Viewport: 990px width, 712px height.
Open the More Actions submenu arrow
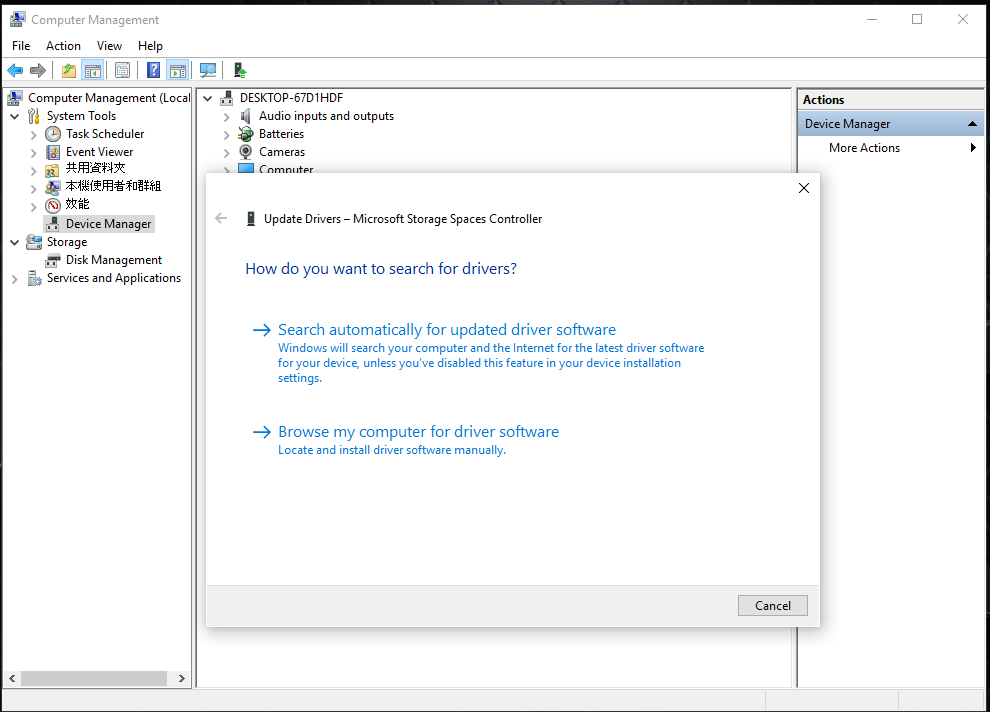(973, 148)
